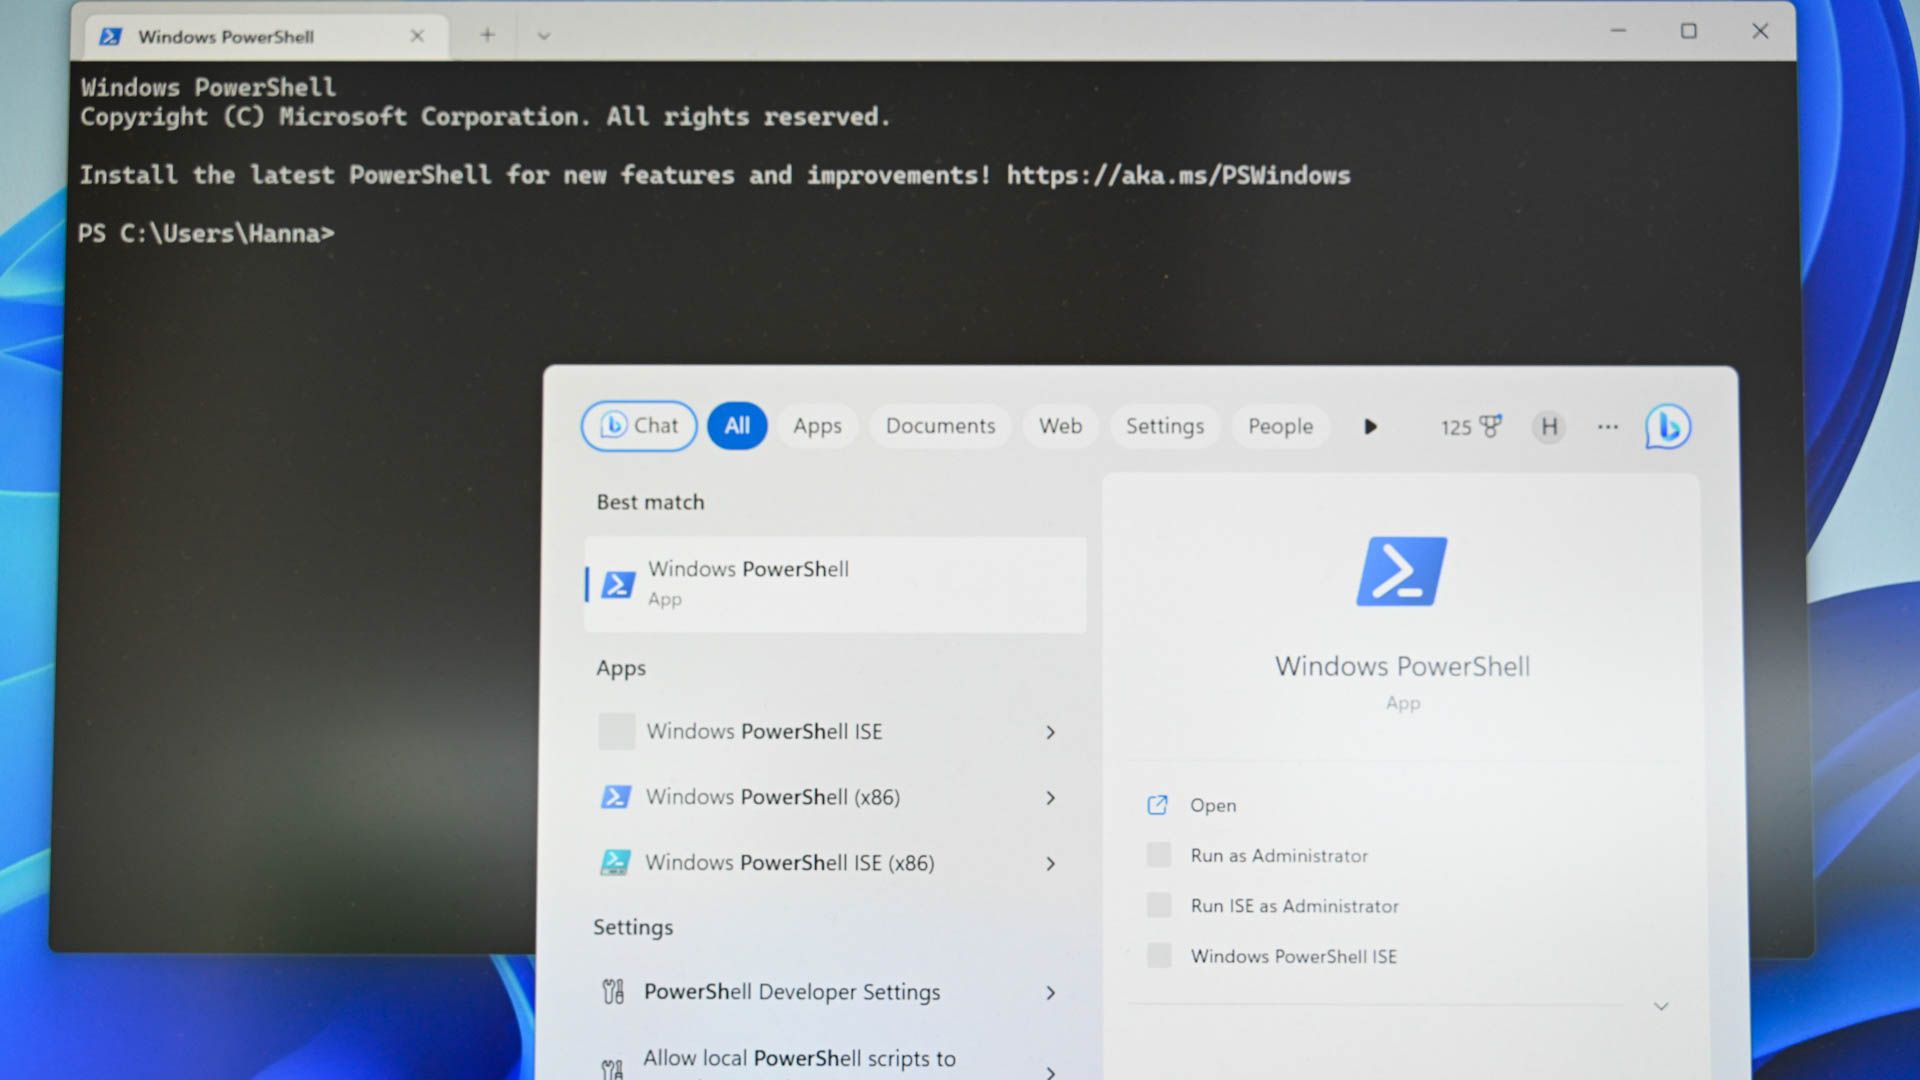Click the PowerShell Developer Settings tools icon
The width and height of the screenshot is (1920, 1080).
pyautogui.click(x=613, y=992)
